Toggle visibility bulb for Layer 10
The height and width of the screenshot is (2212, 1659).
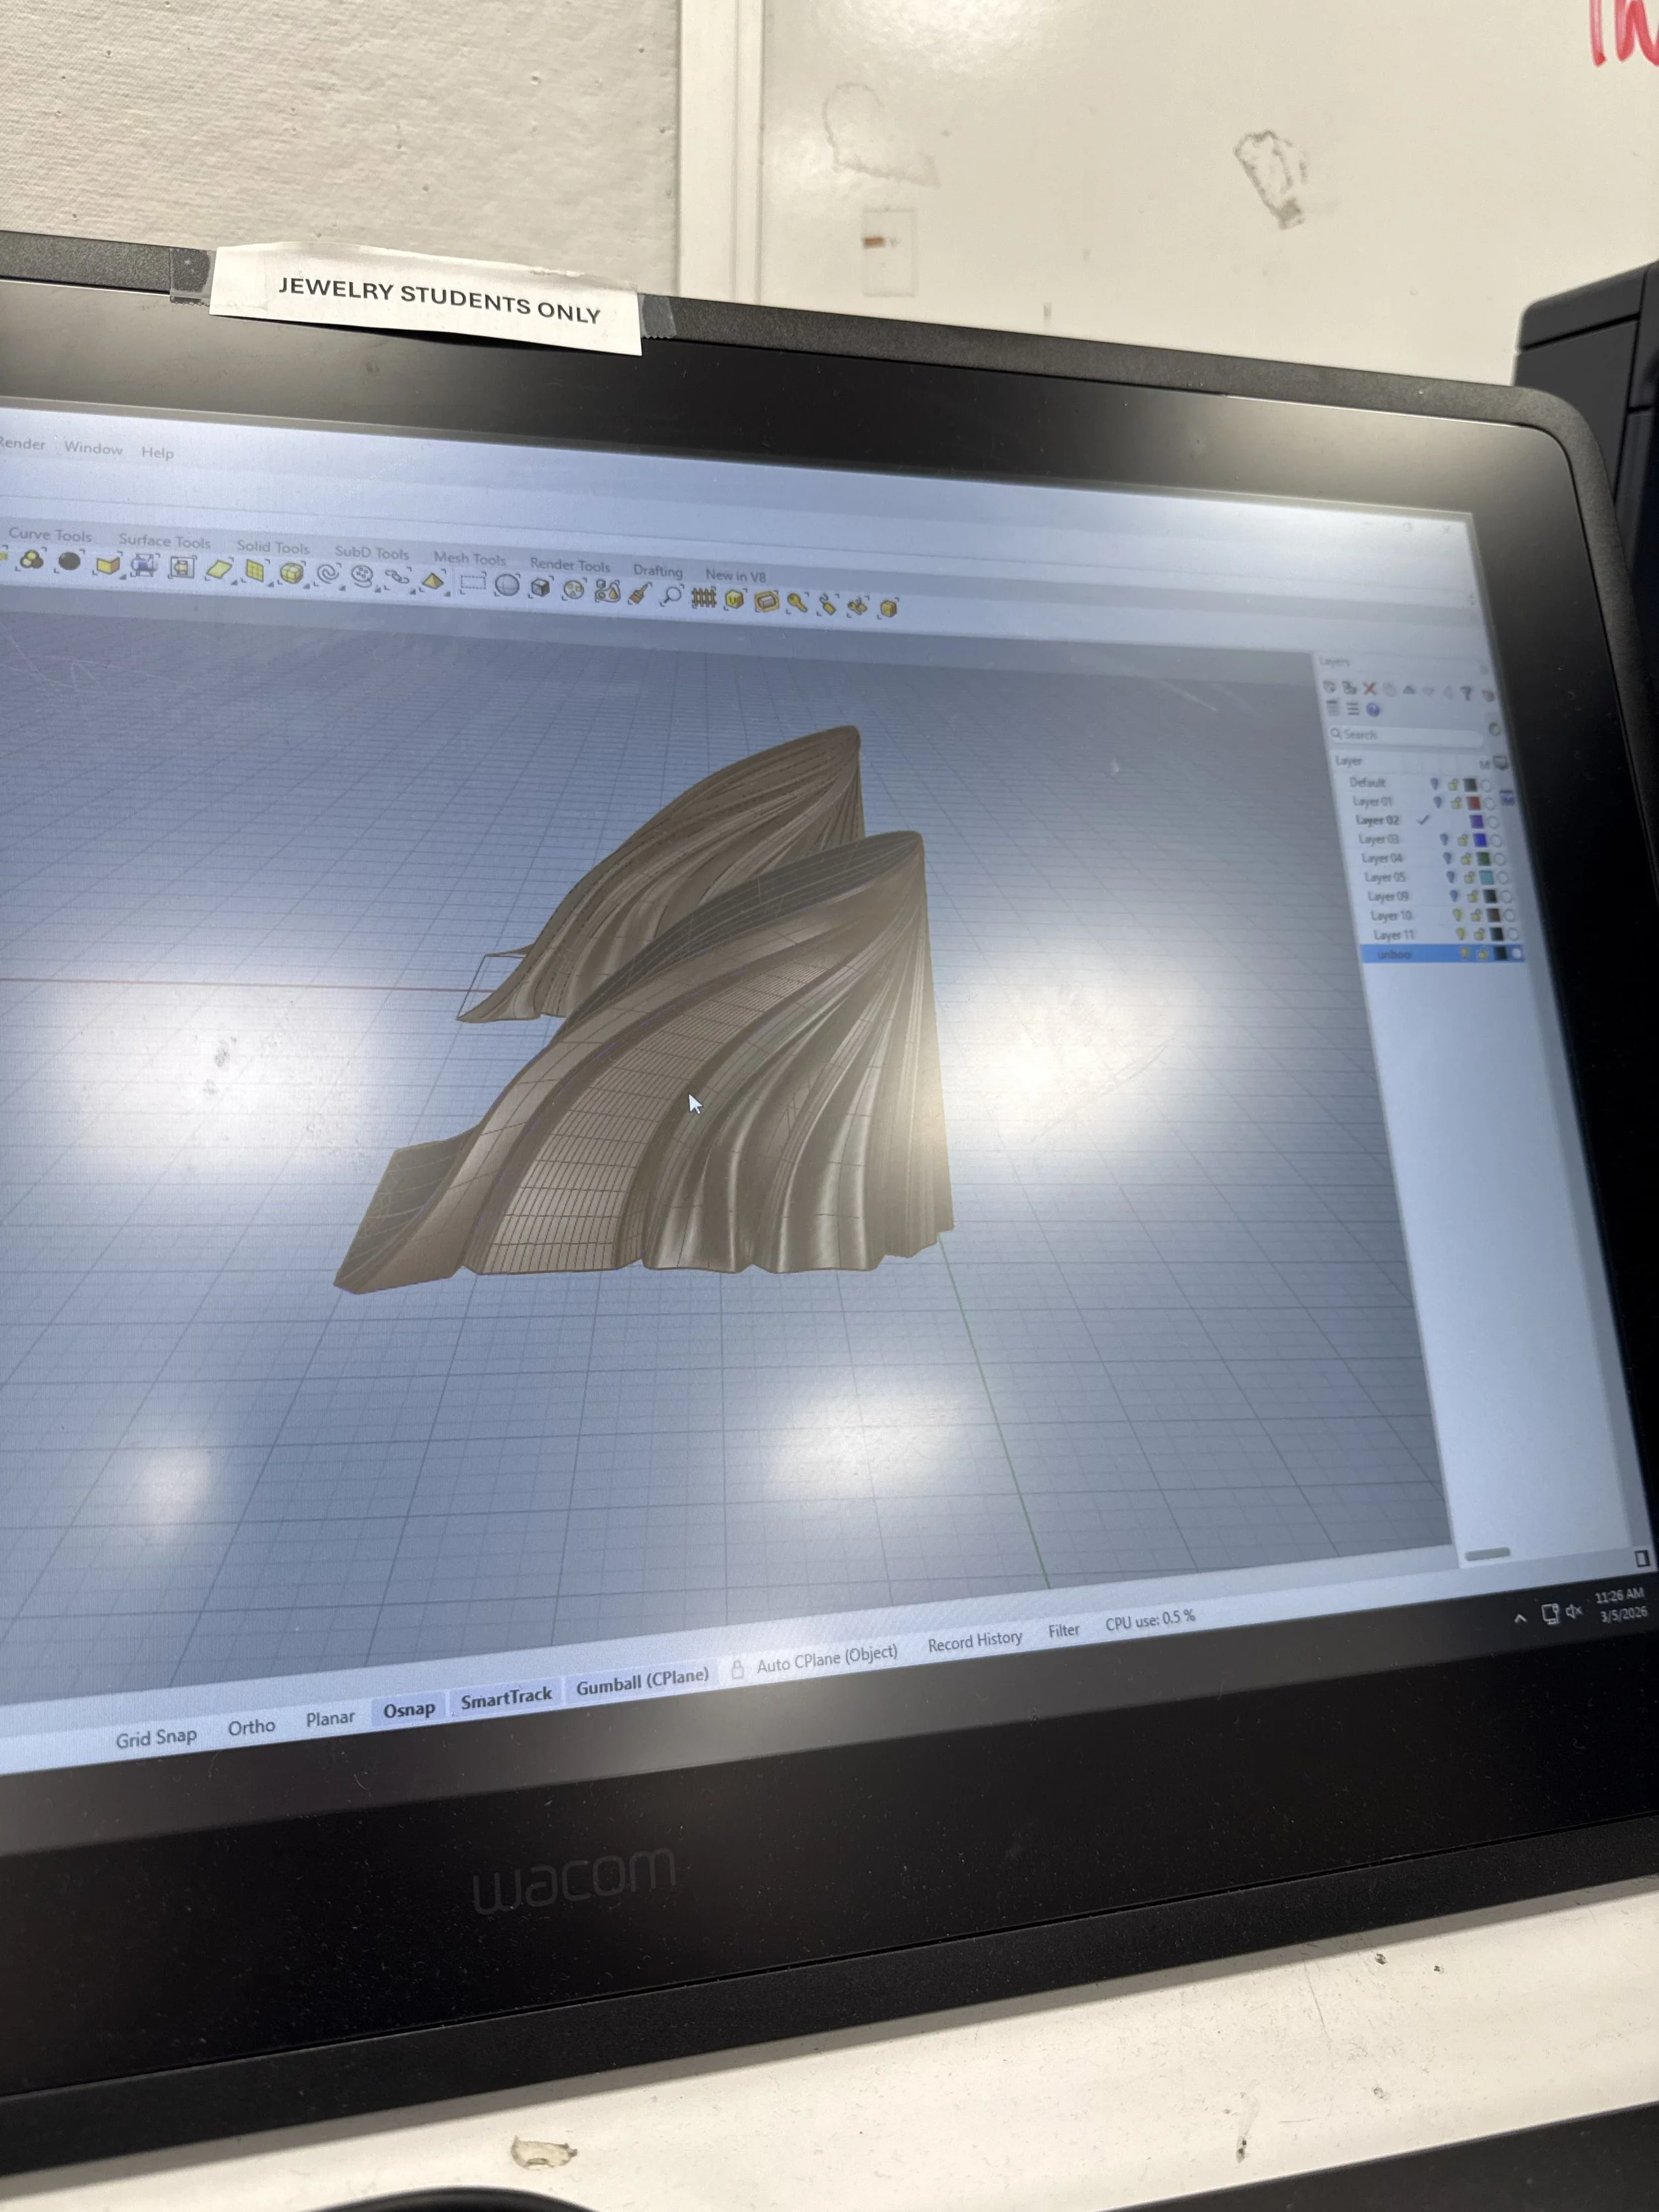(1458, 915)
